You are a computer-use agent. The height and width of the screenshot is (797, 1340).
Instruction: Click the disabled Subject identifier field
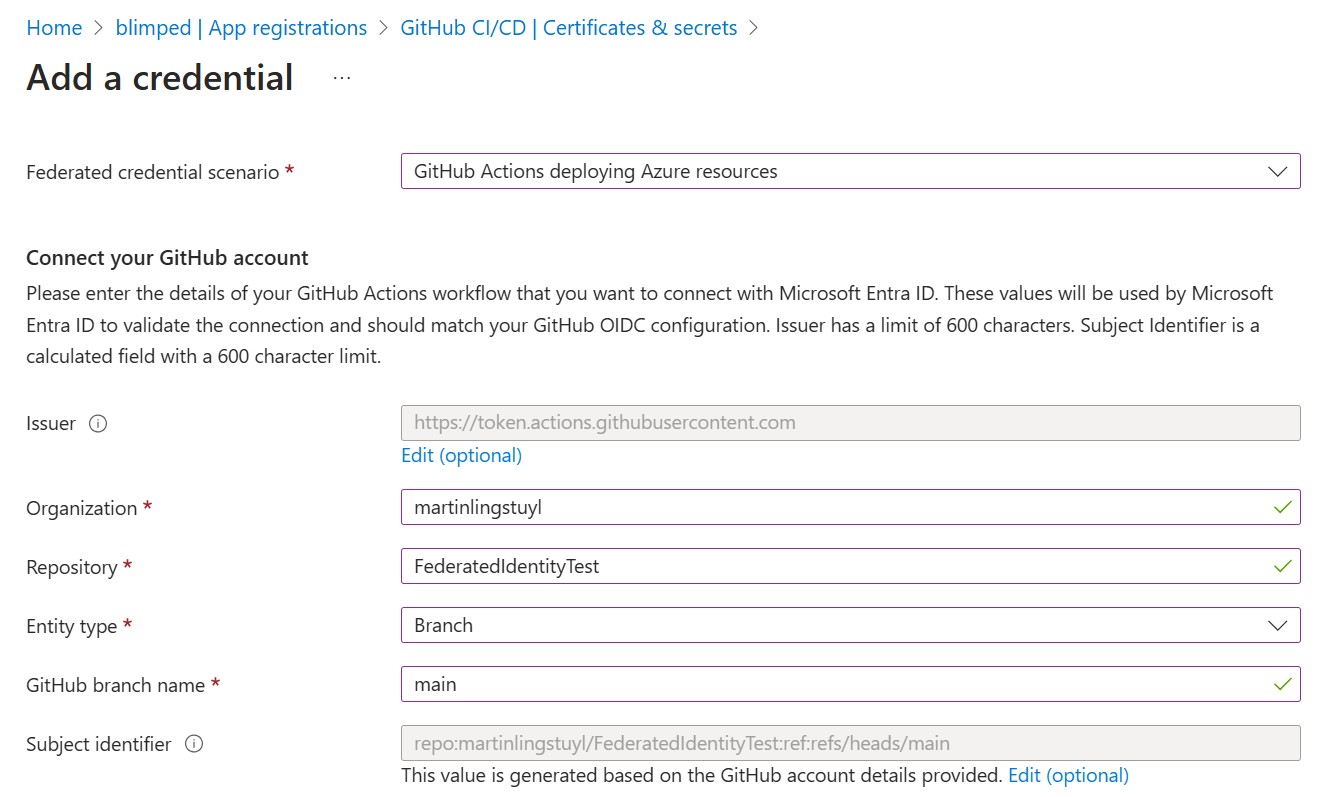(x=850, y=743)
